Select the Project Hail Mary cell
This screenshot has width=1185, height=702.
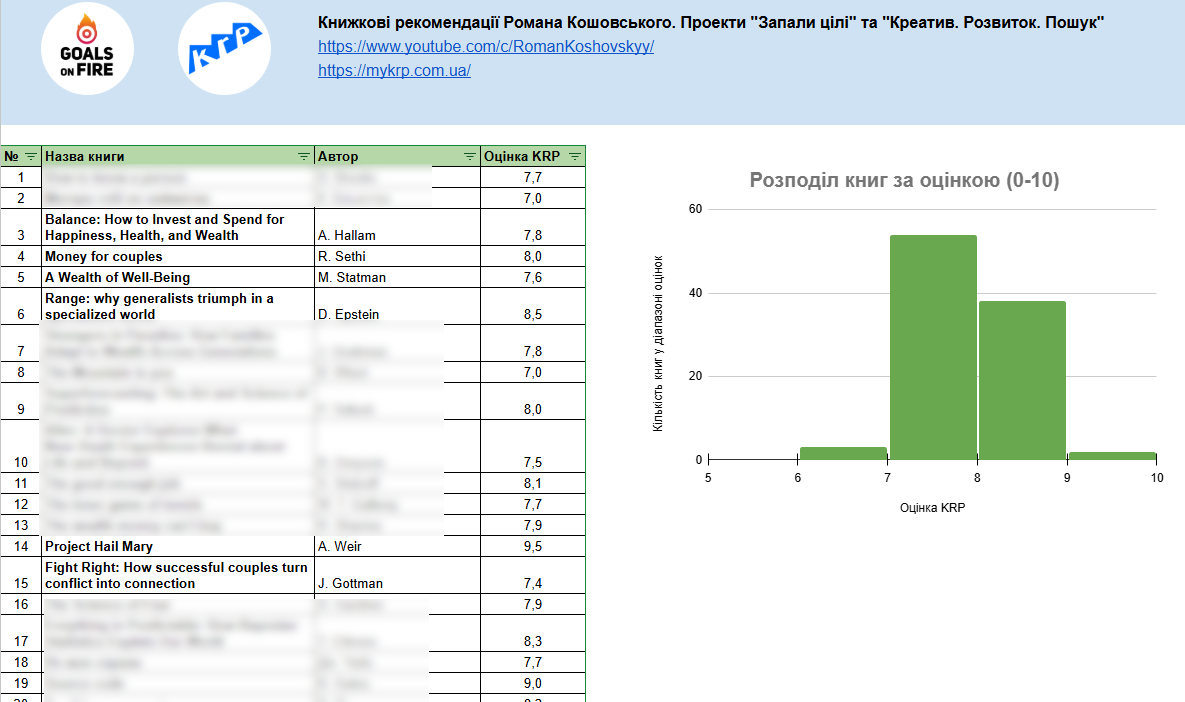click(x=99, y=546)
